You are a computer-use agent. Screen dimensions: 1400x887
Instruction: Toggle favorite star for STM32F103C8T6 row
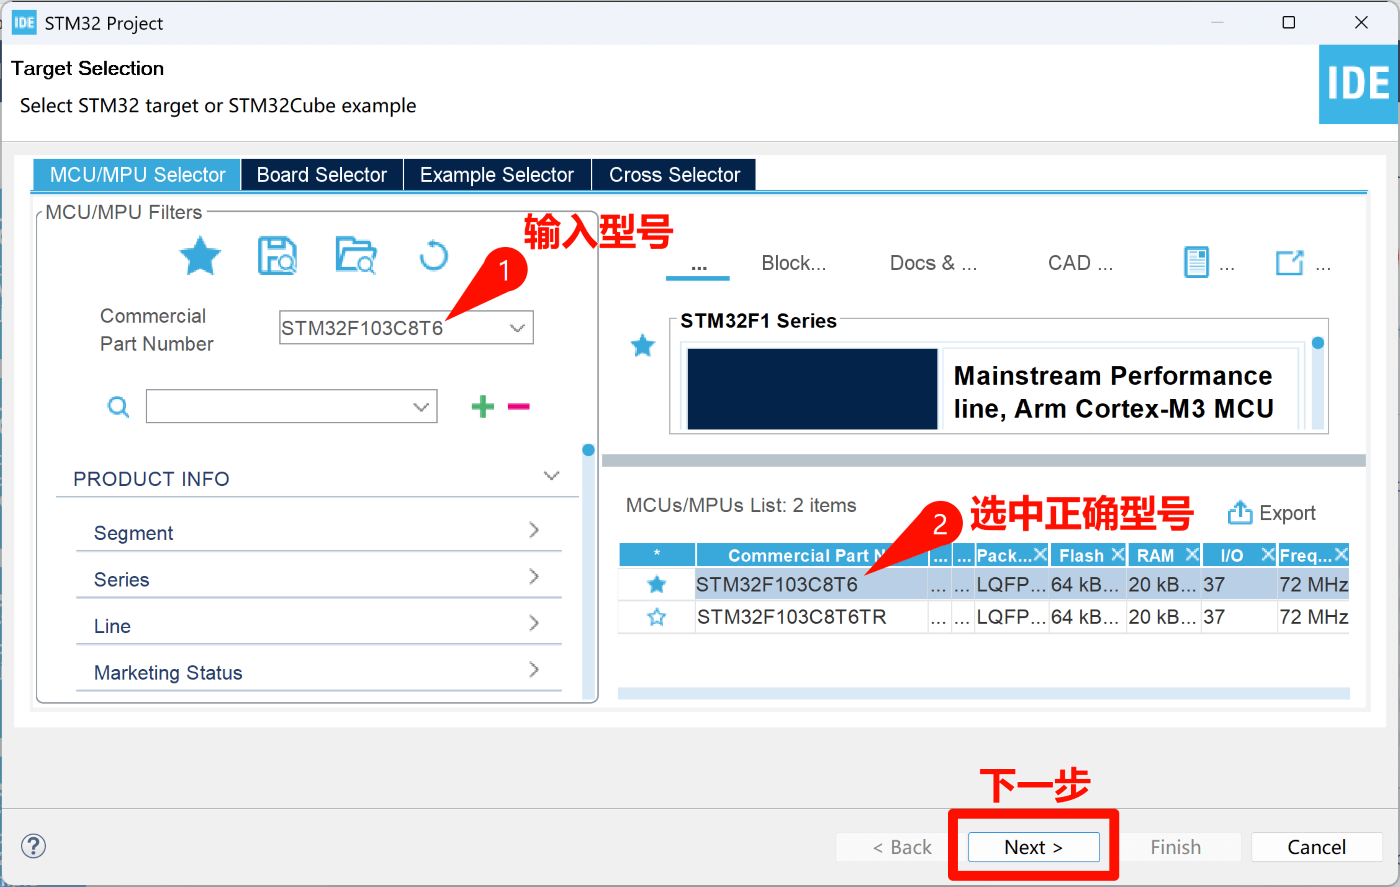coord(656,584)
